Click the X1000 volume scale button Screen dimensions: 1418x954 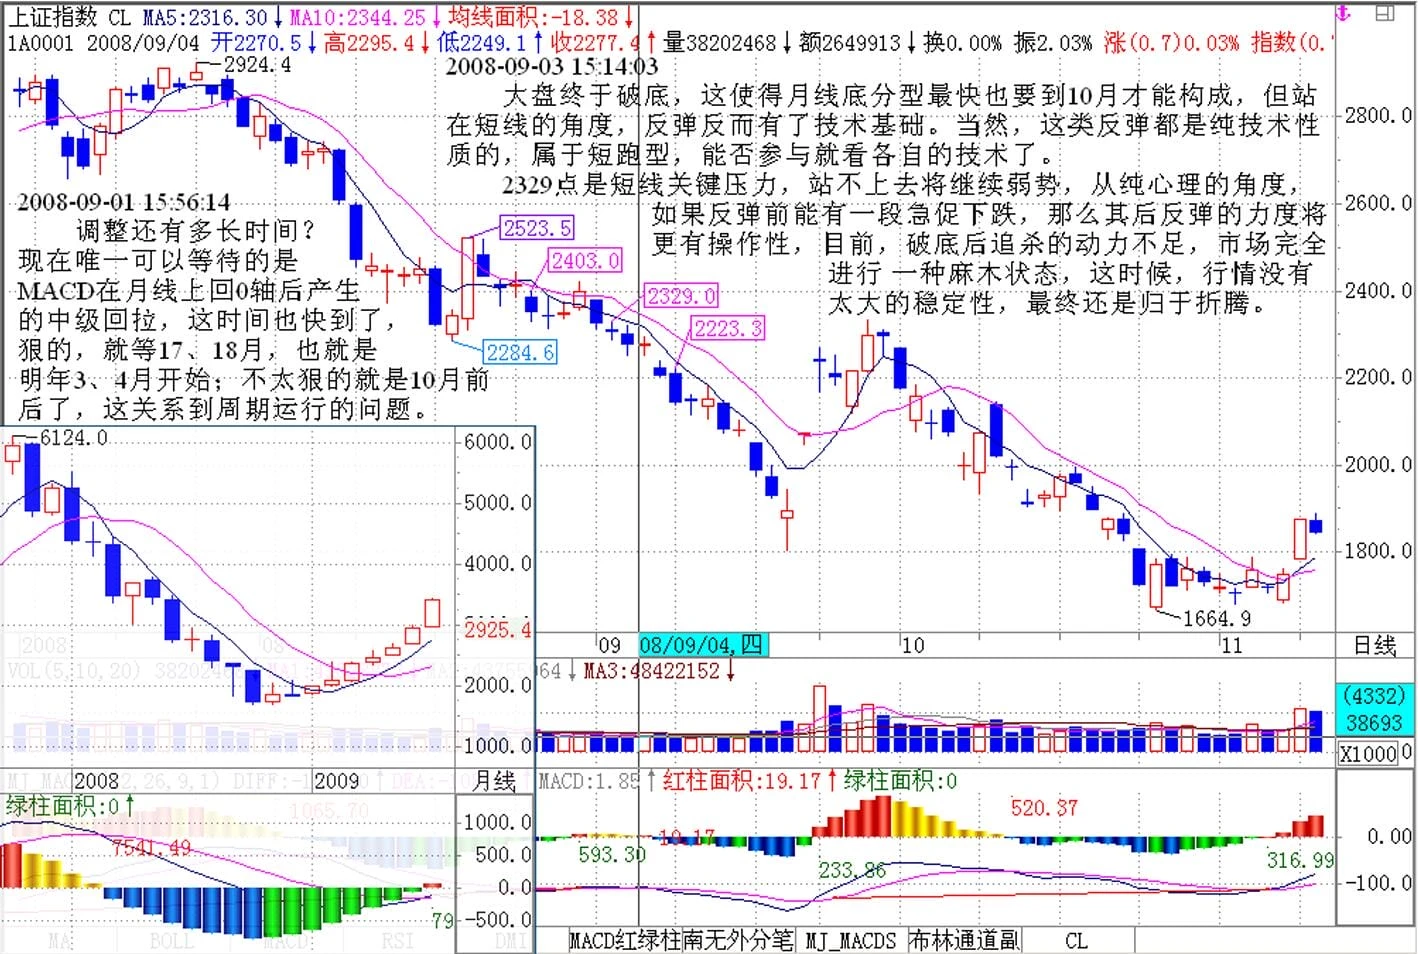(1368, 754)
